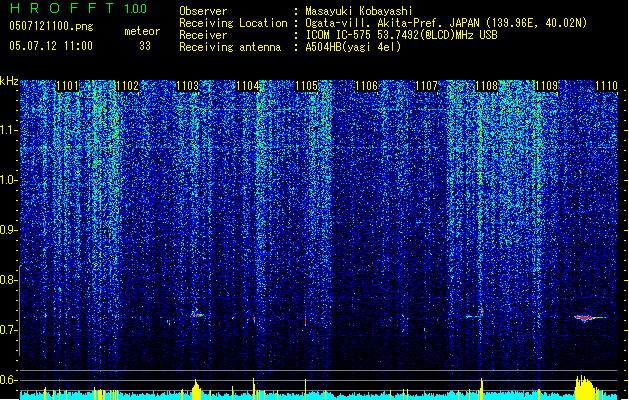Image resolution: width=629 pixels, height=400 pixels.
Task: Click the Receiver label
Action: coord(203,35)
